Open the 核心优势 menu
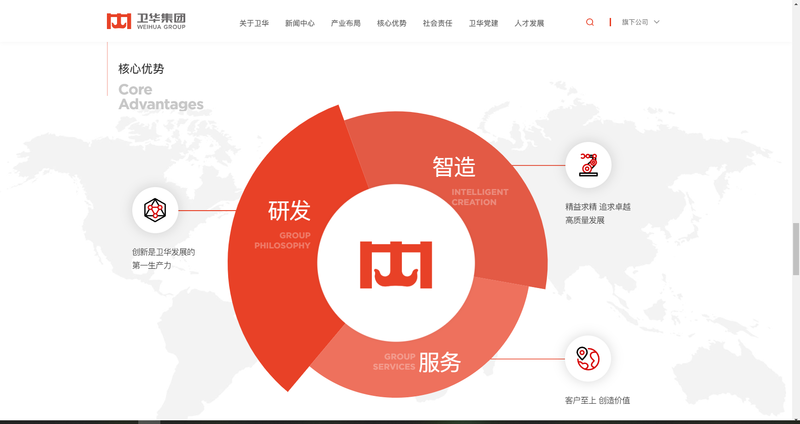Image resolution: width=800 pixels, height=424 pixels. pos(392,23)
